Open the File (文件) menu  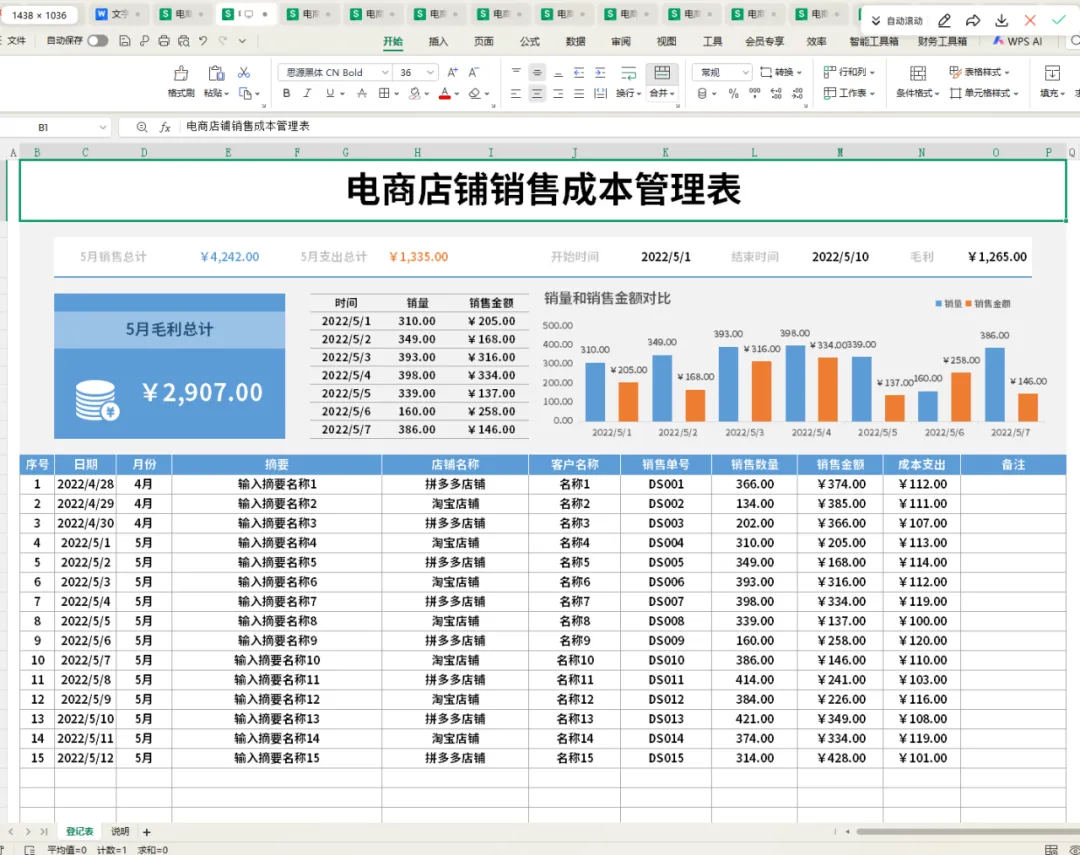coord(17,41)
